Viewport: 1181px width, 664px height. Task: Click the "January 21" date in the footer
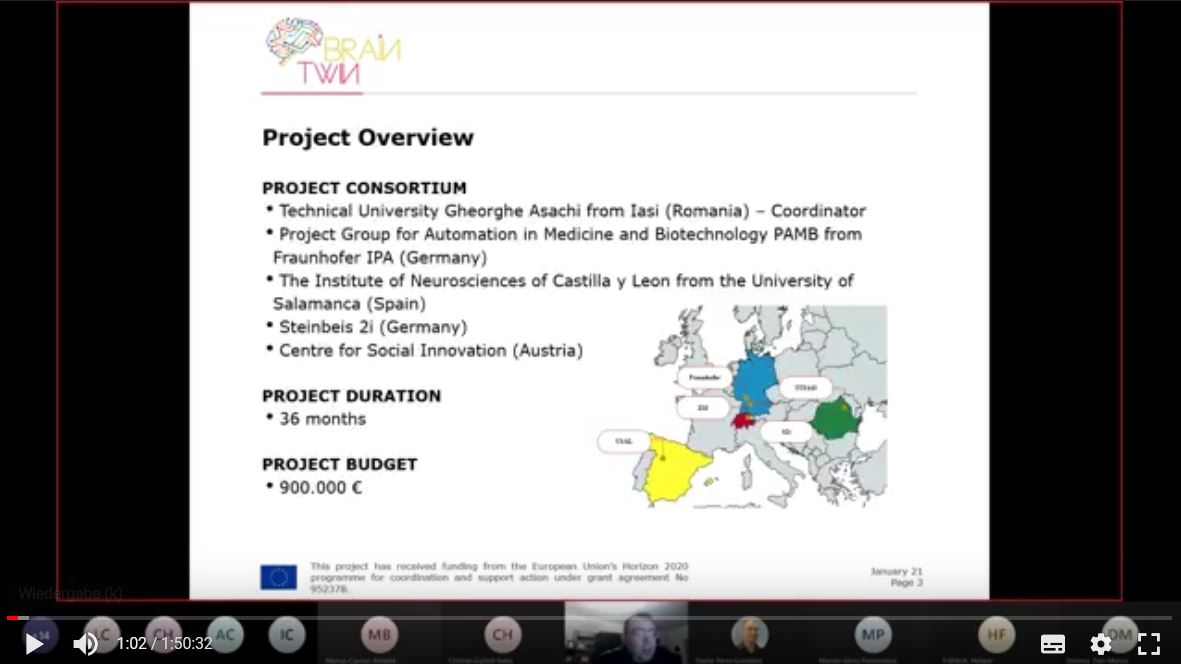(x=896, y=571)
